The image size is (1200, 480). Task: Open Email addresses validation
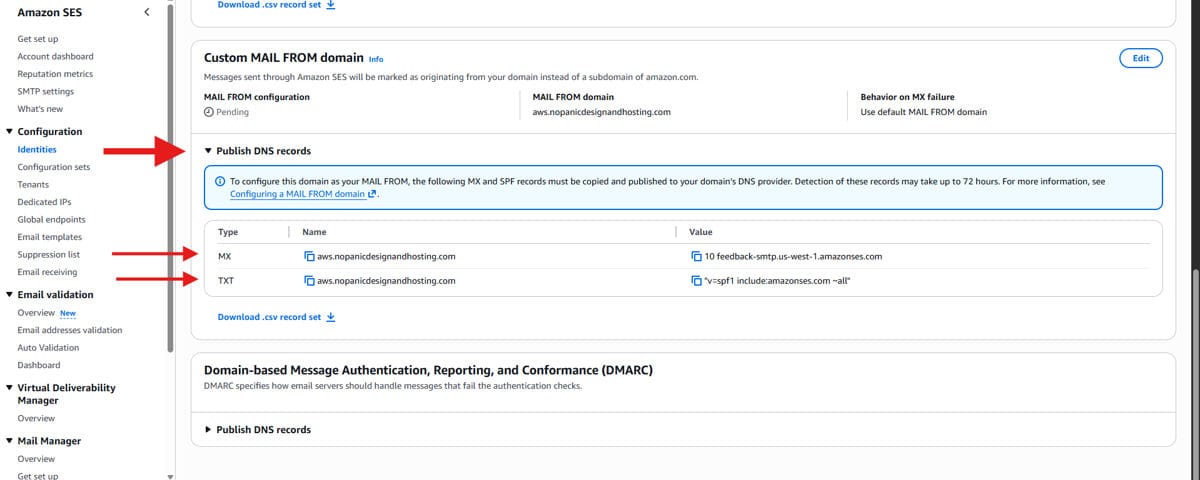pos(69,330)
